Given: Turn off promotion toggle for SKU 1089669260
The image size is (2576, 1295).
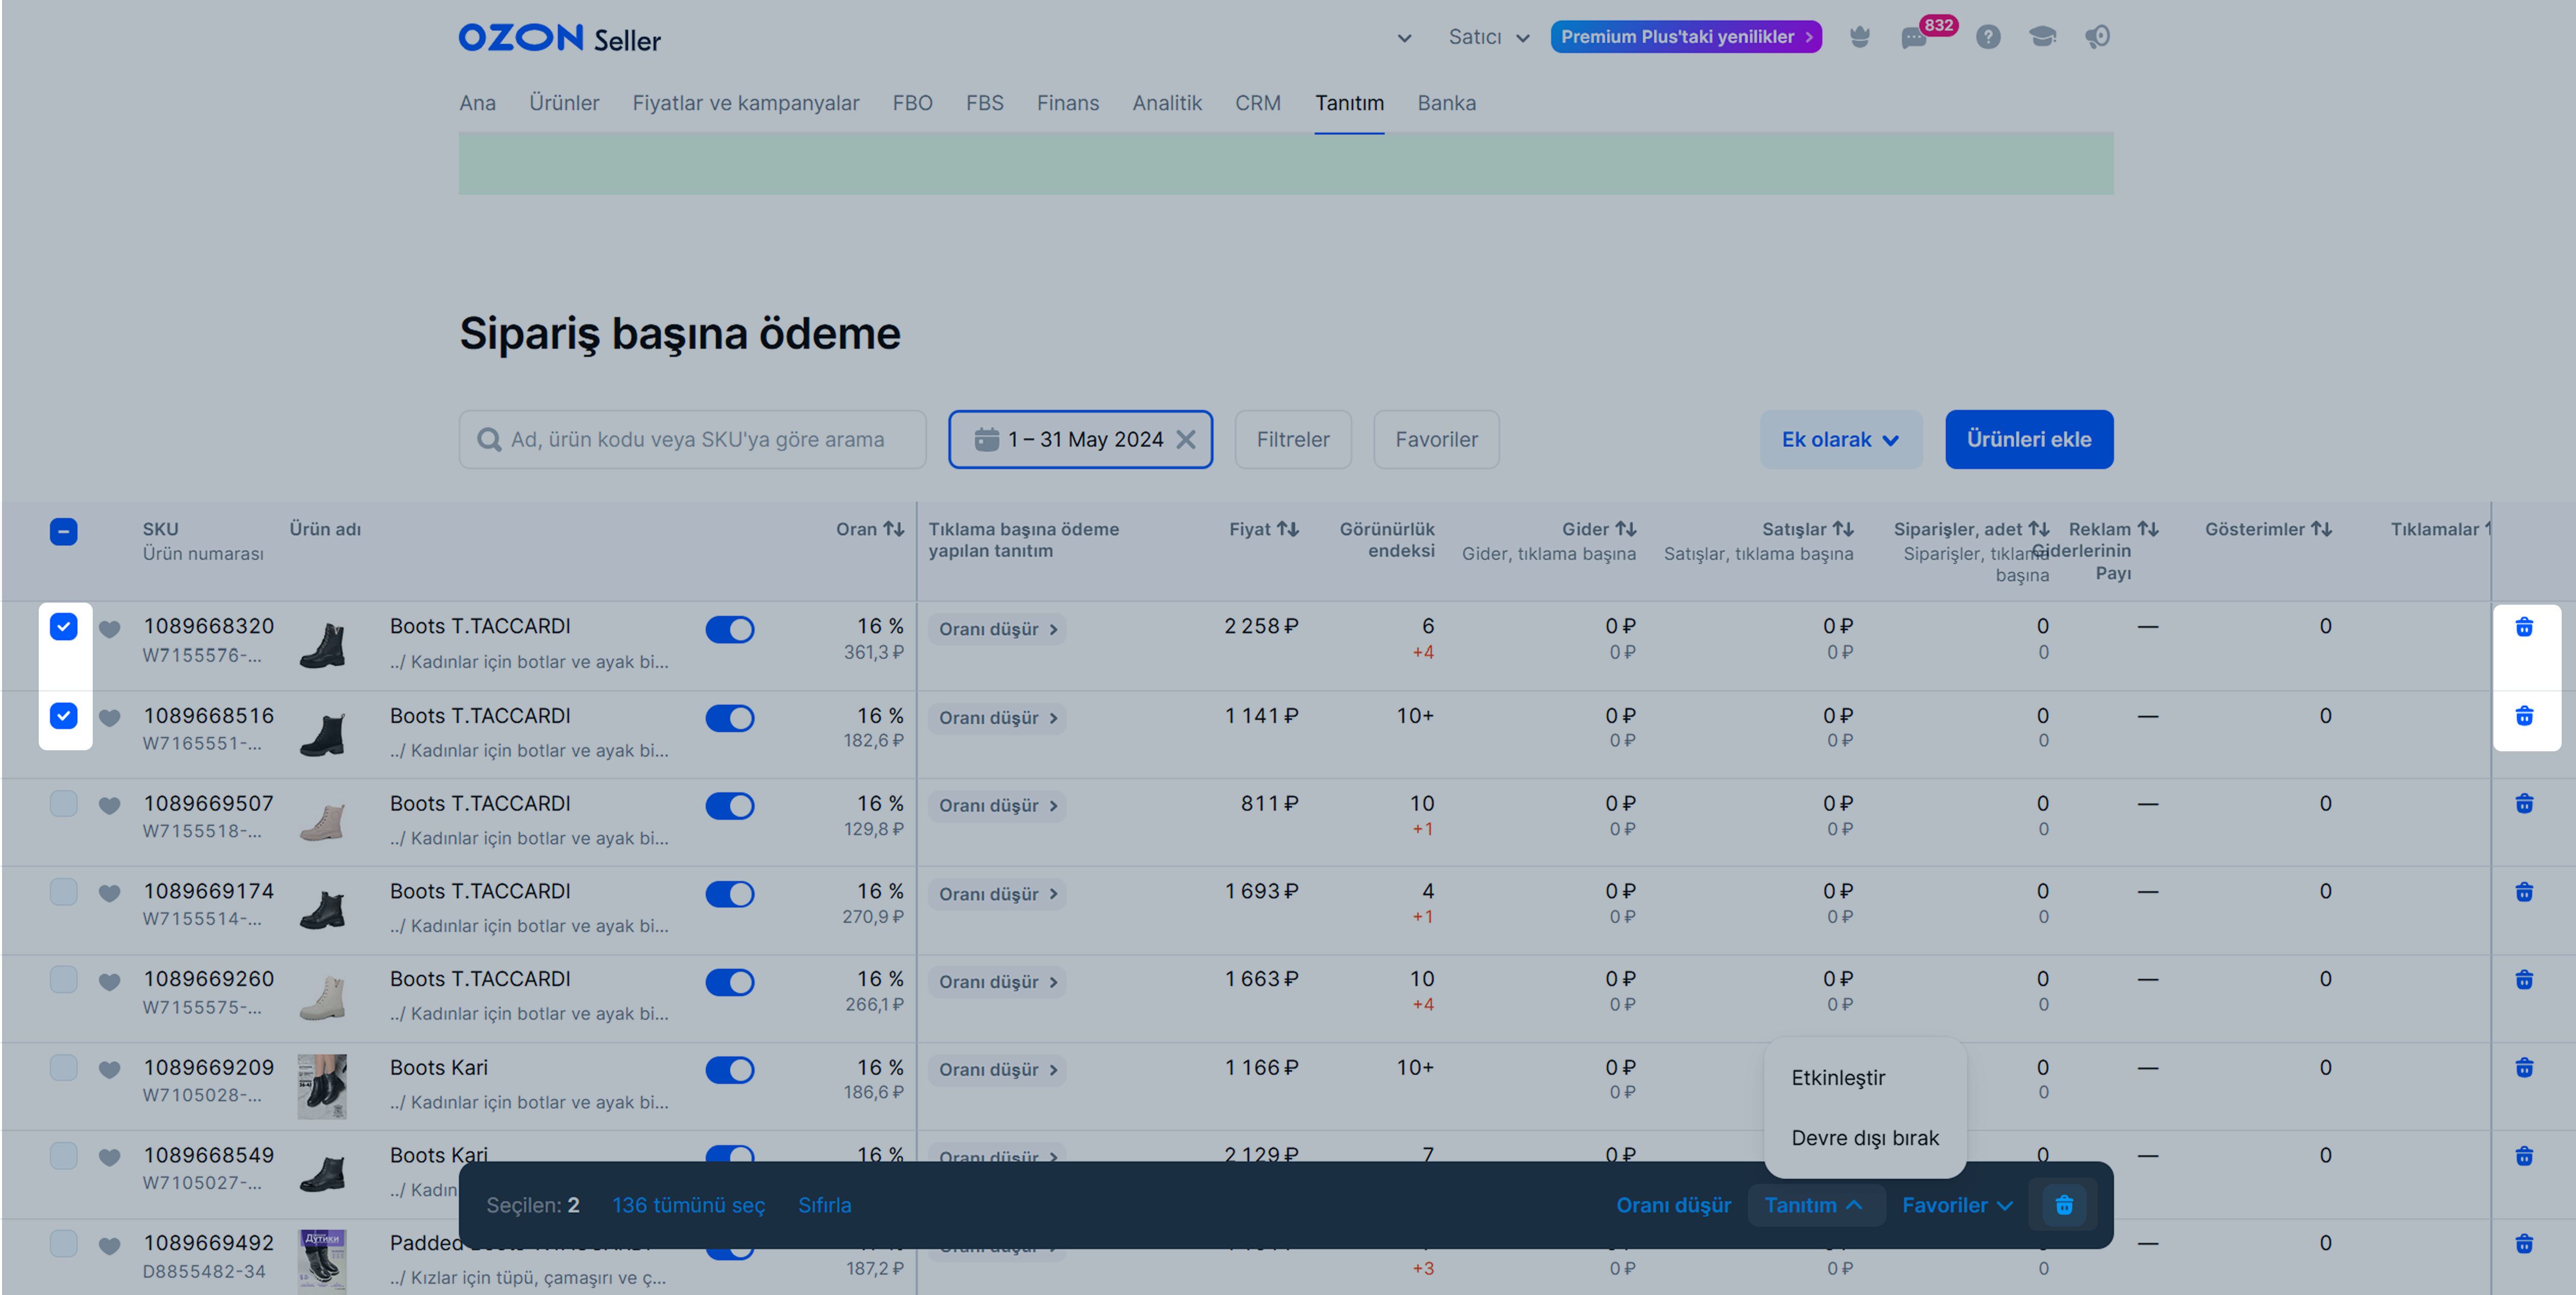Looking at the screenshot, I should point(730,982).
